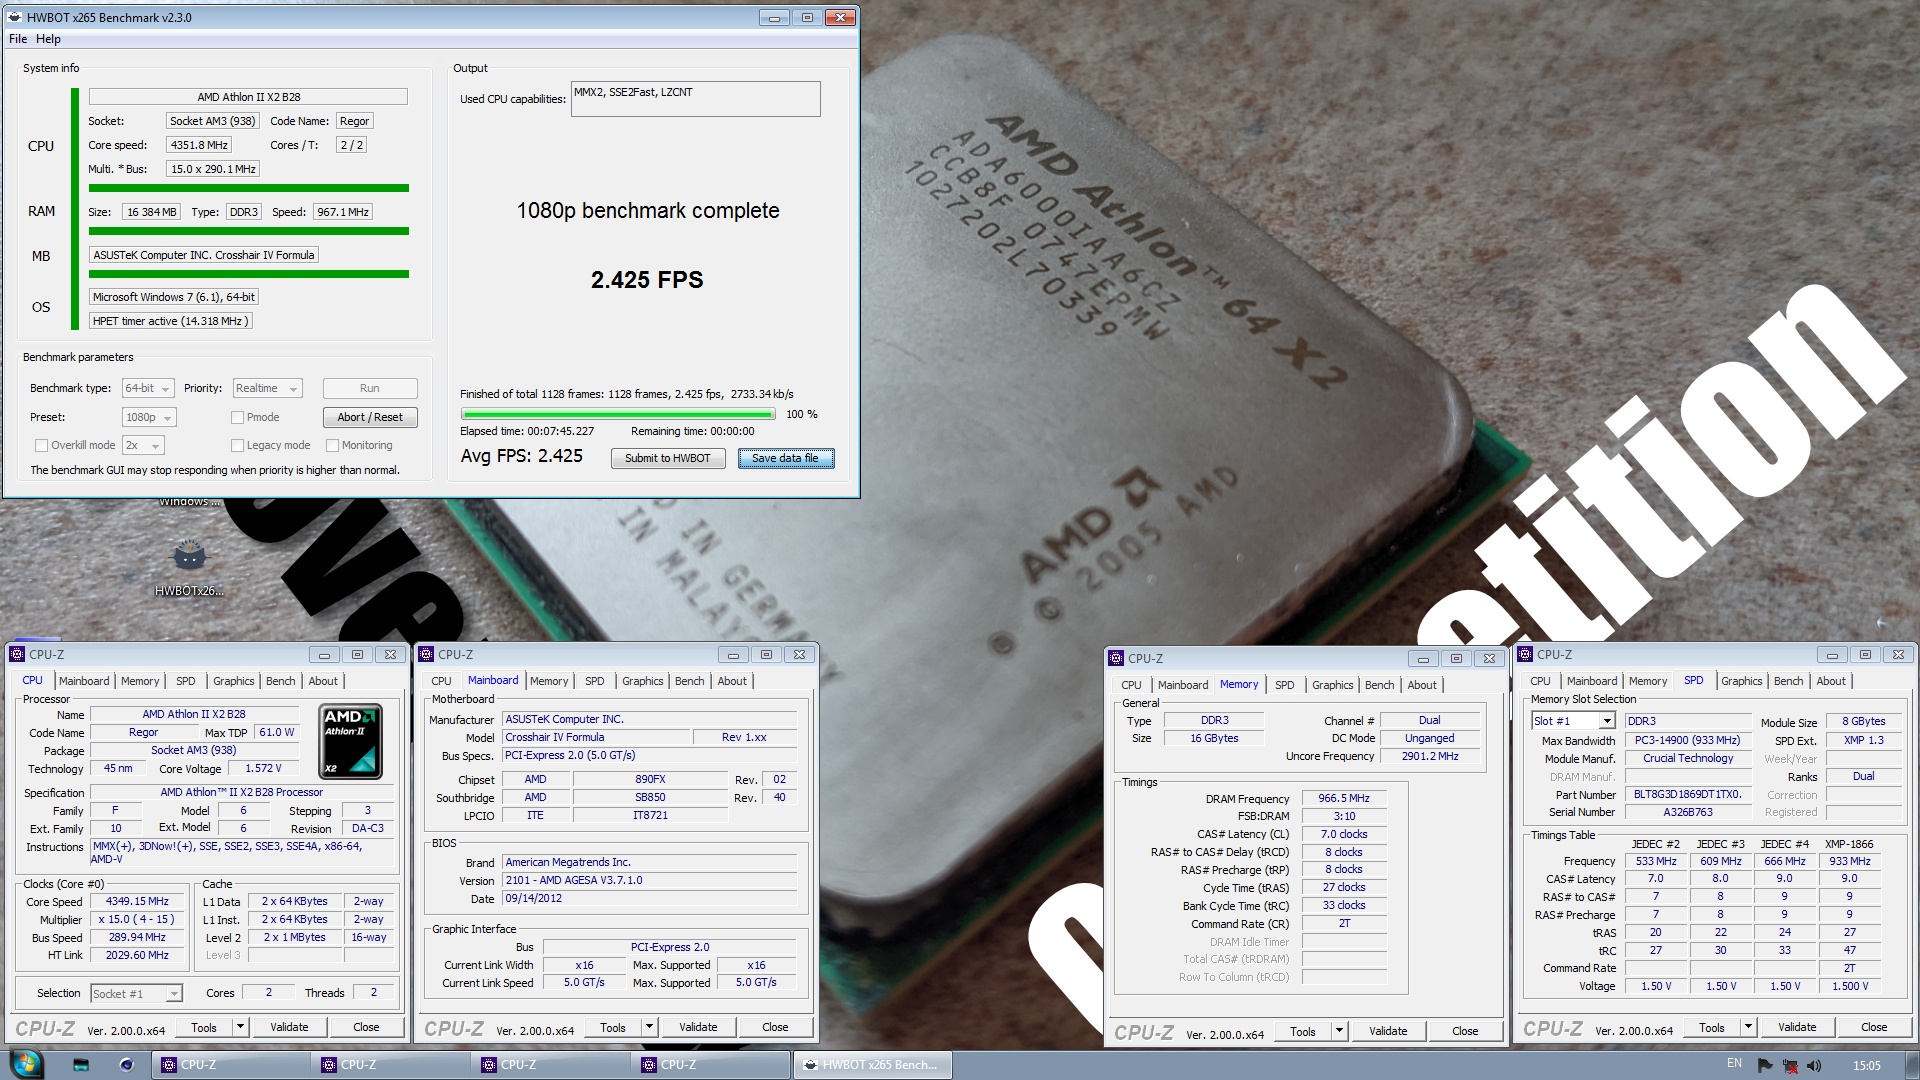This screenshot has height=1080, width=1920.
Task: Click BIOS Version 2101 - AMD AGESA value
Action: pos(650,881)
